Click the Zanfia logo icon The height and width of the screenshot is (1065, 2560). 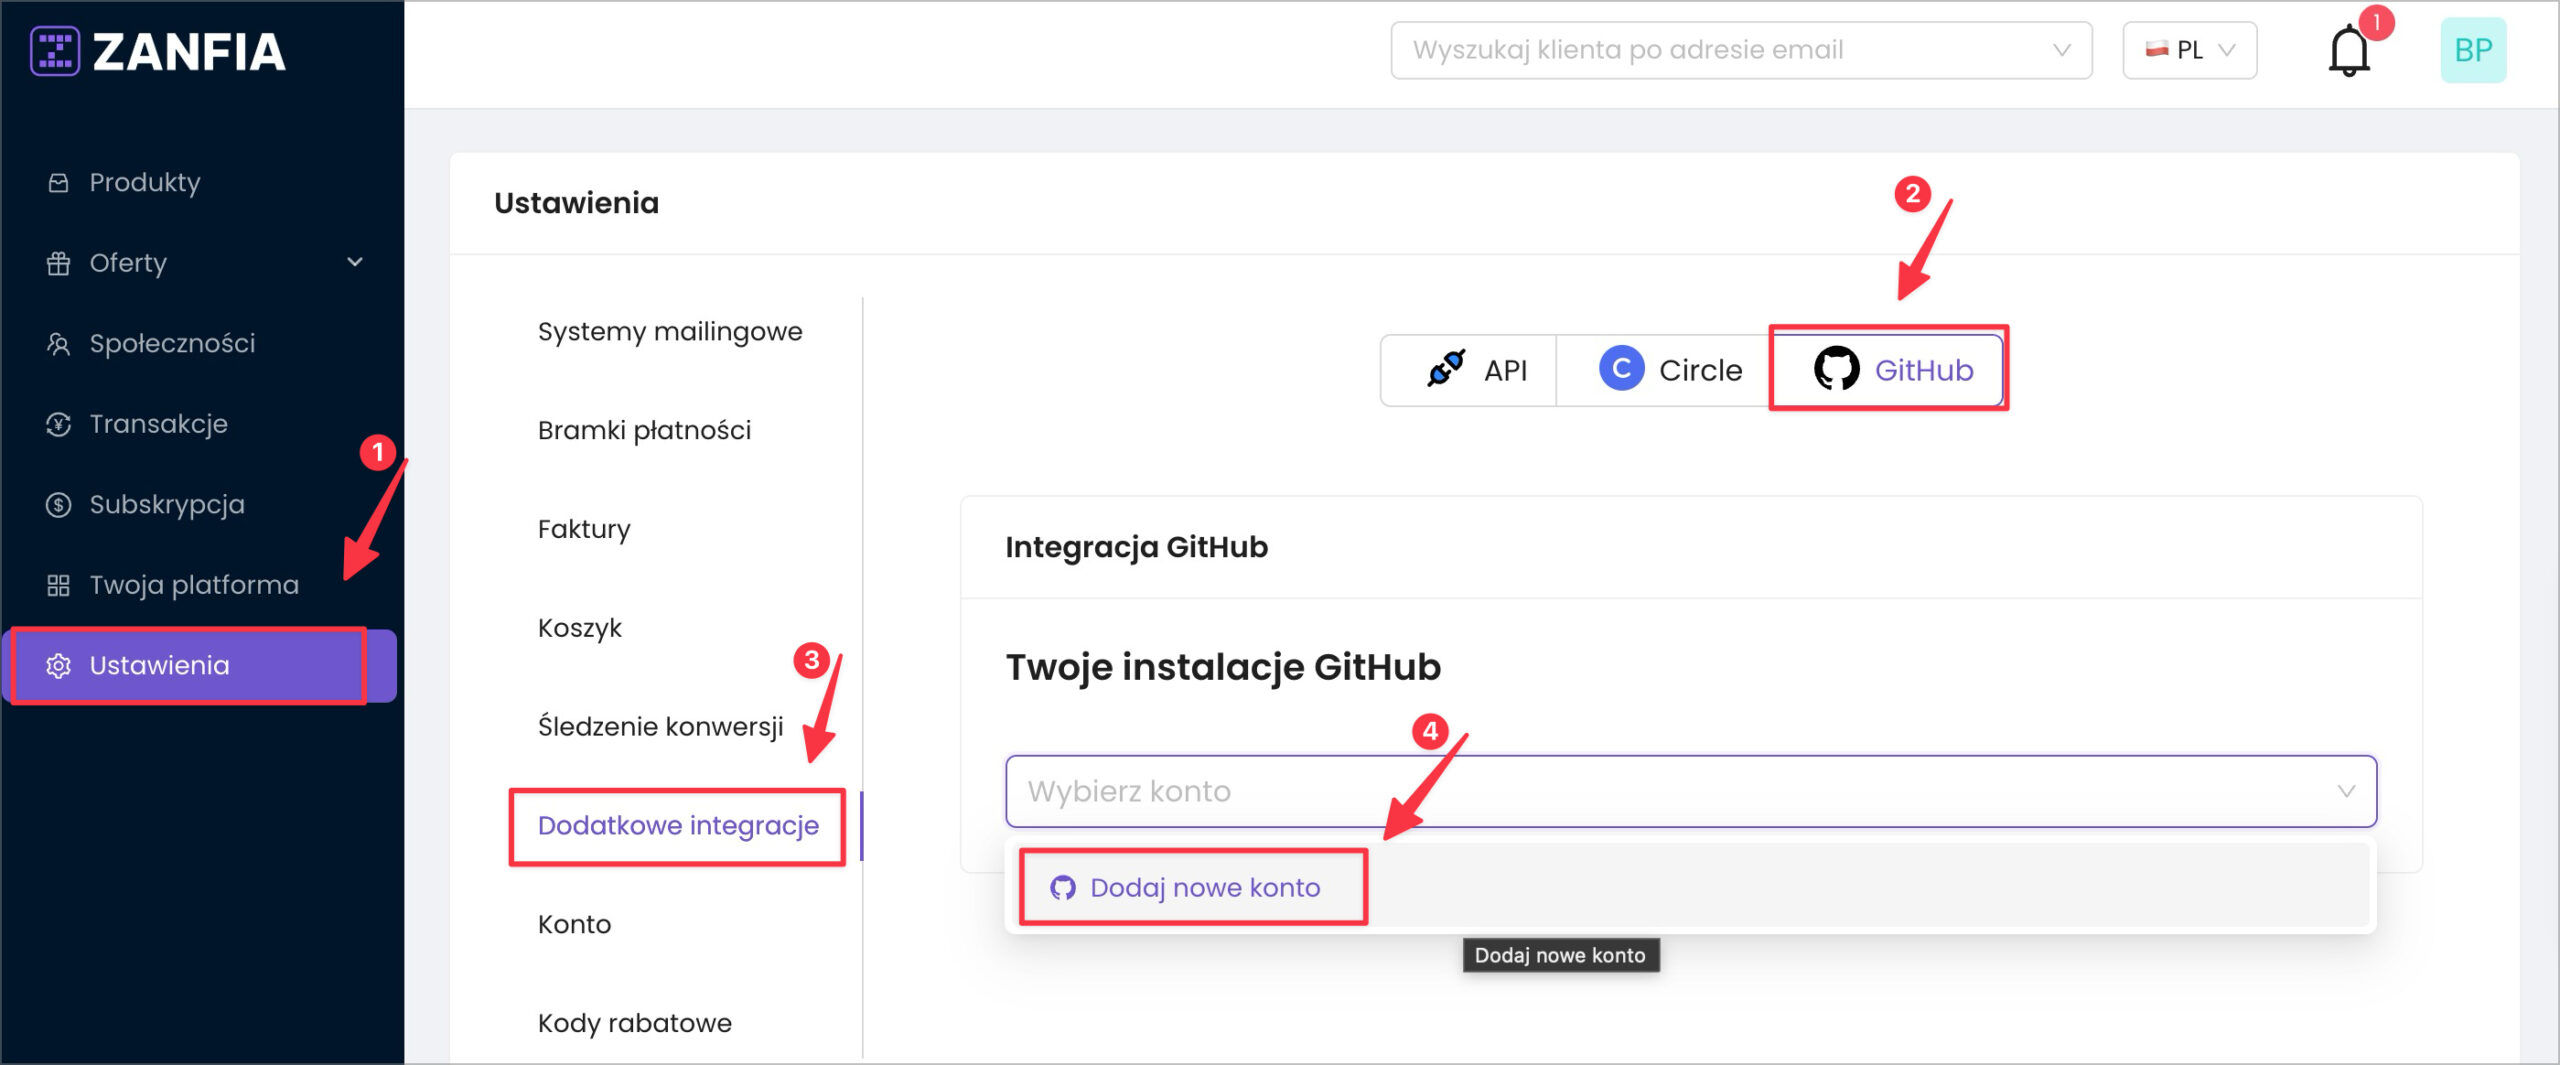[55, 51]
